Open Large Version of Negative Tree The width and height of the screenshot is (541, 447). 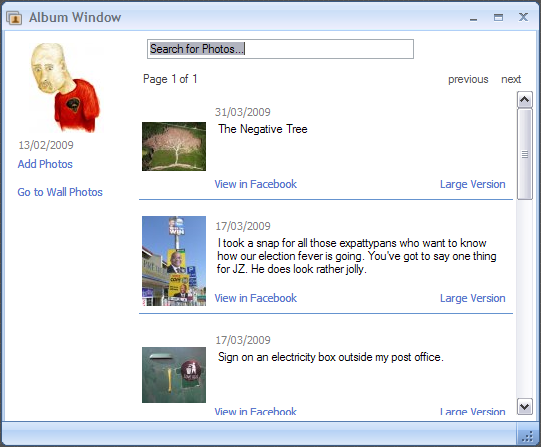coord(473,184)
